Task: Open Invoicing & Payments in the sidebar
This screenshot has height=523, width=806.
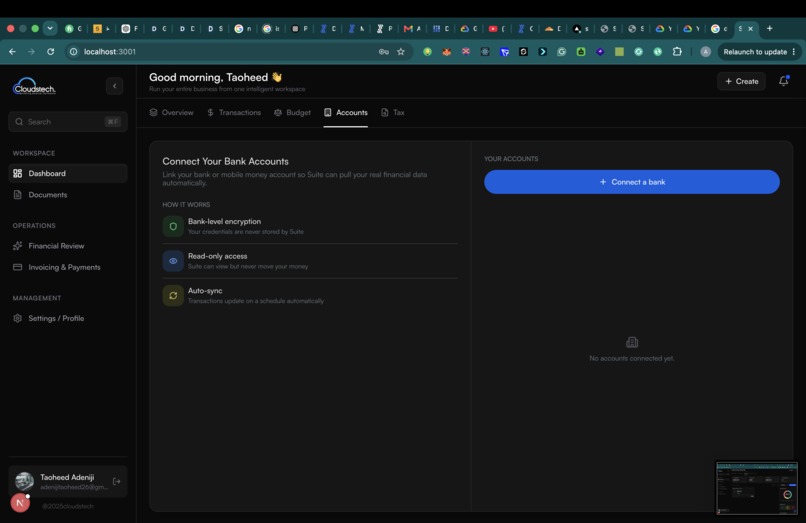Action: [67, 267]
